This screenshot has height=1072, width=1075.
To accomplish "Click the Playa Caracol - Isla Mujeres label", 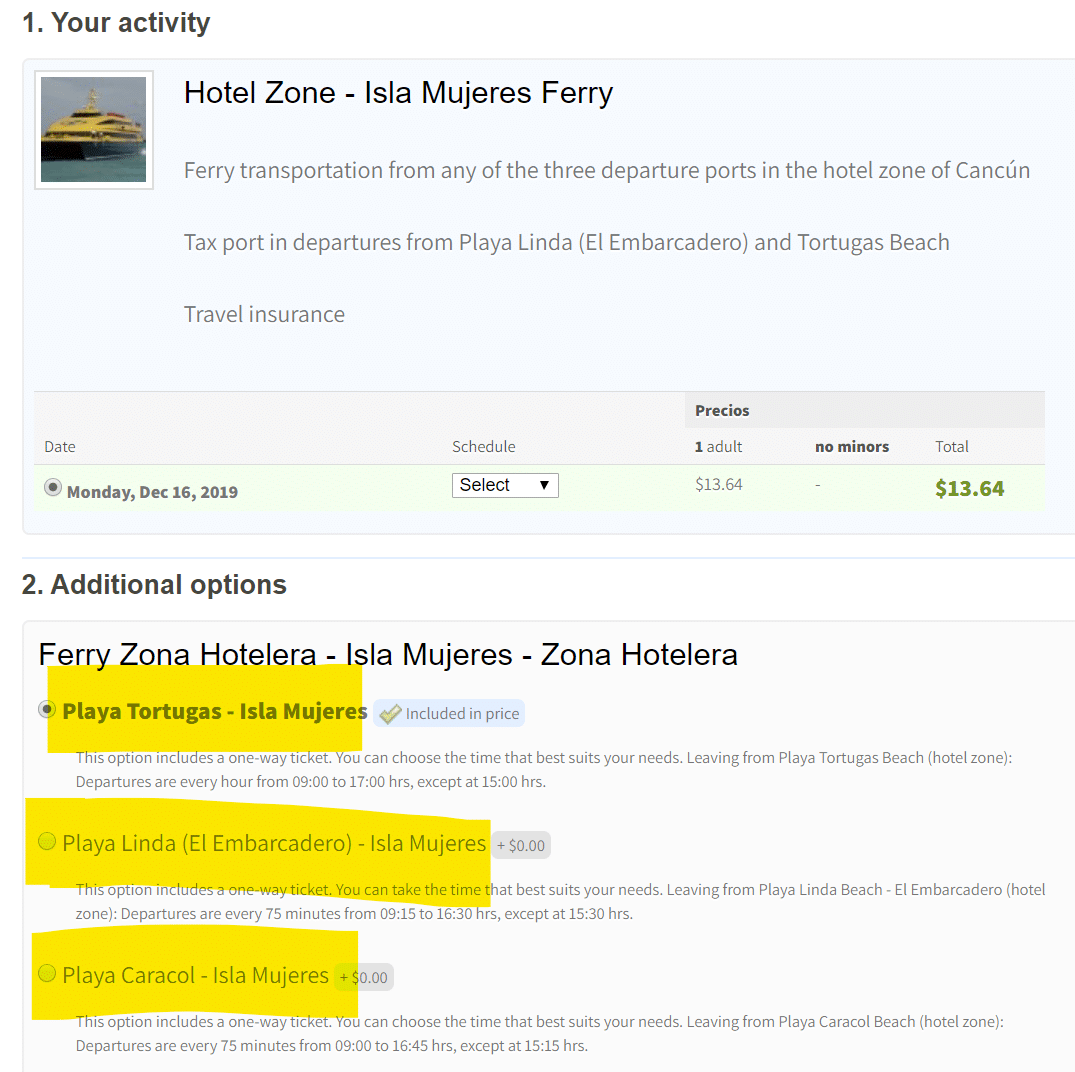I will (x=195, y=975).
